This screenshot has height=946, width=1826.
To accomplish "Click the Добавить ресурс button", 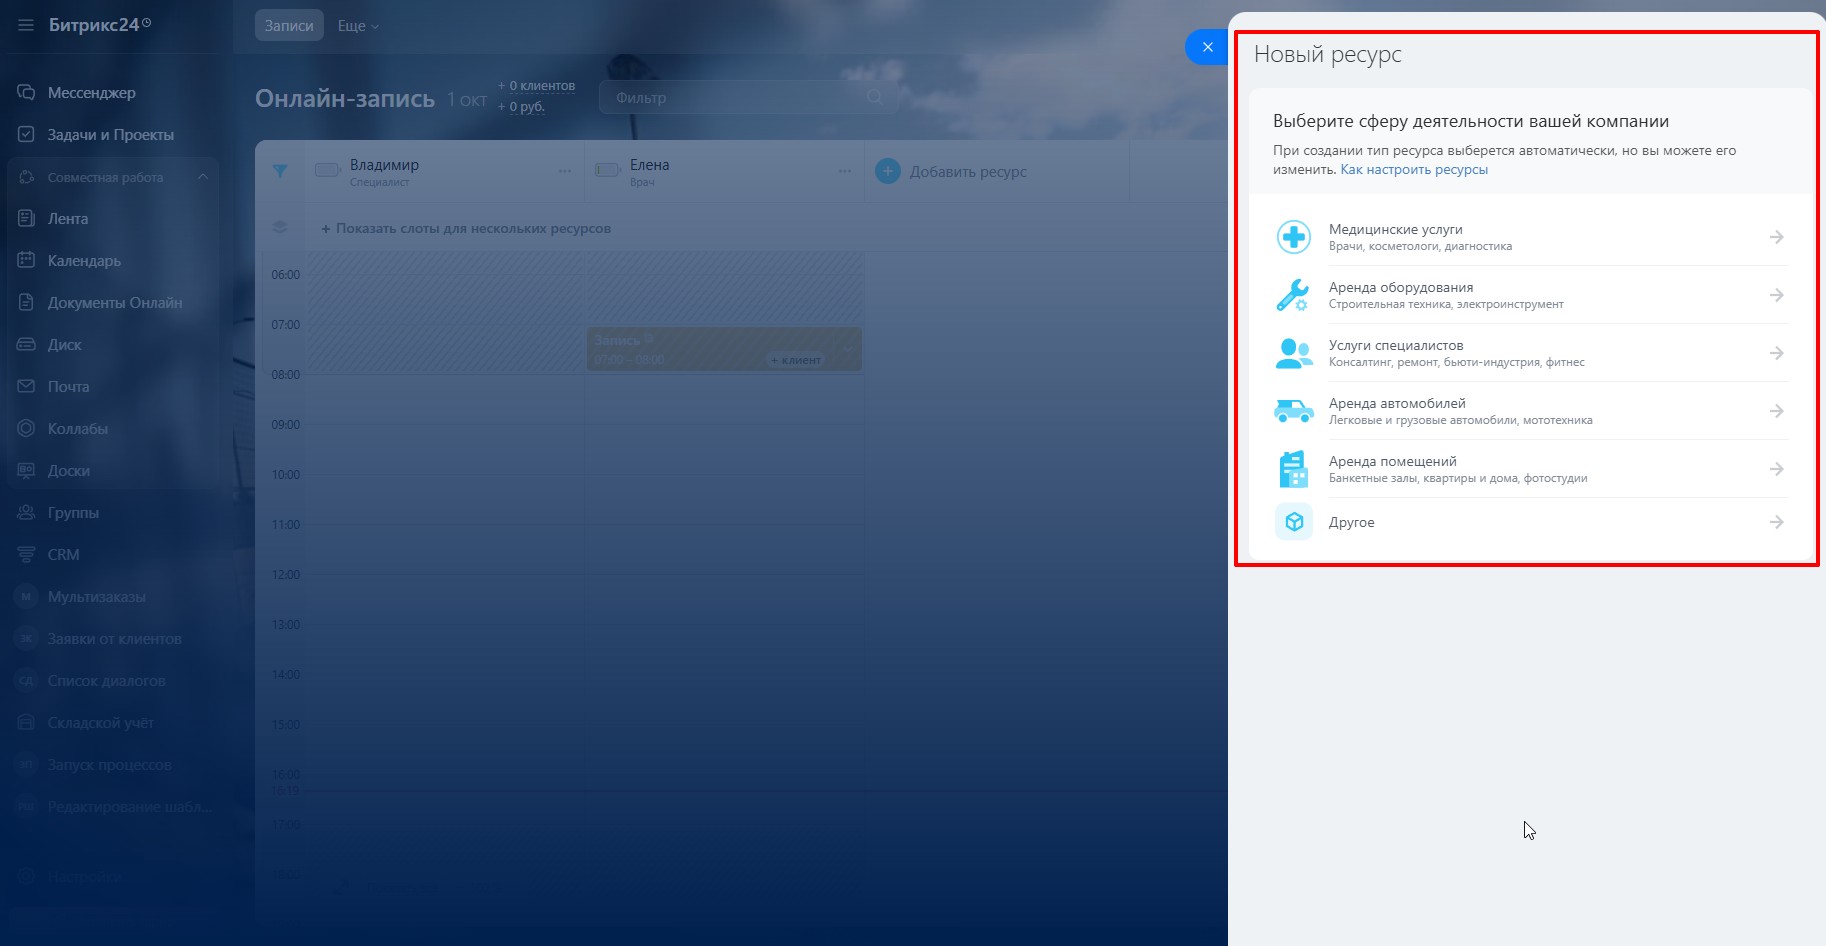I will [951, 171].
